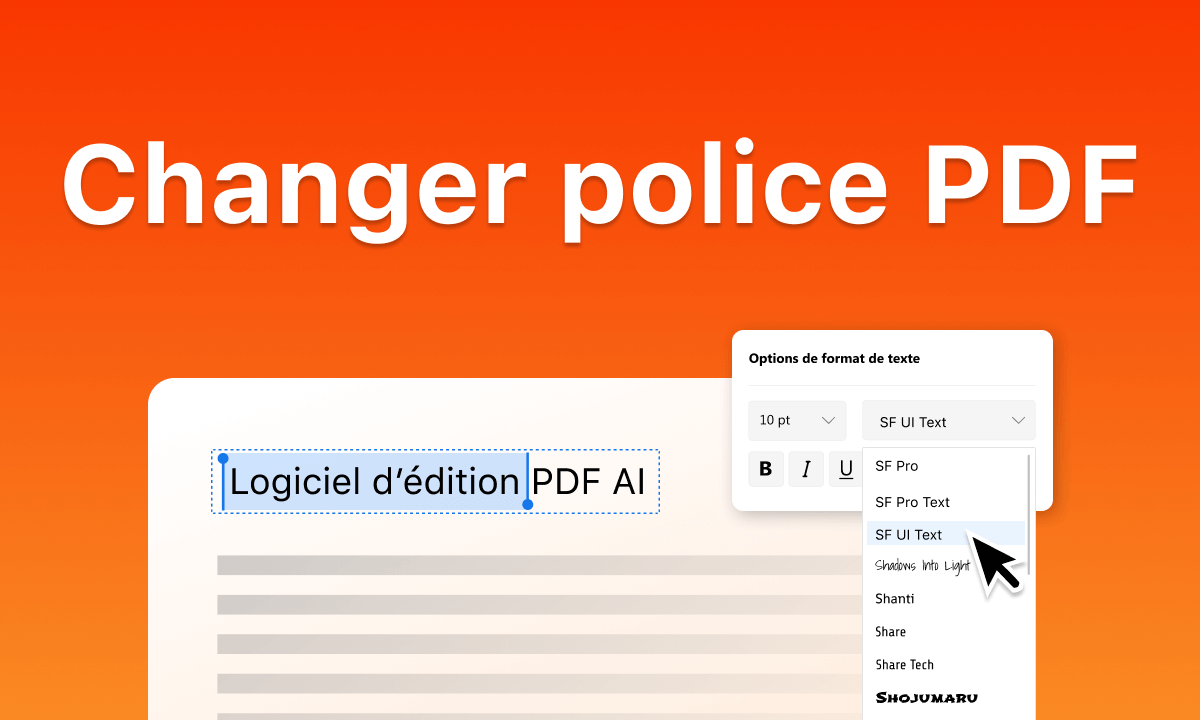Select the Shanti font entry
The width and height of the screenshot is (1200, 720).
click(893, 598)
